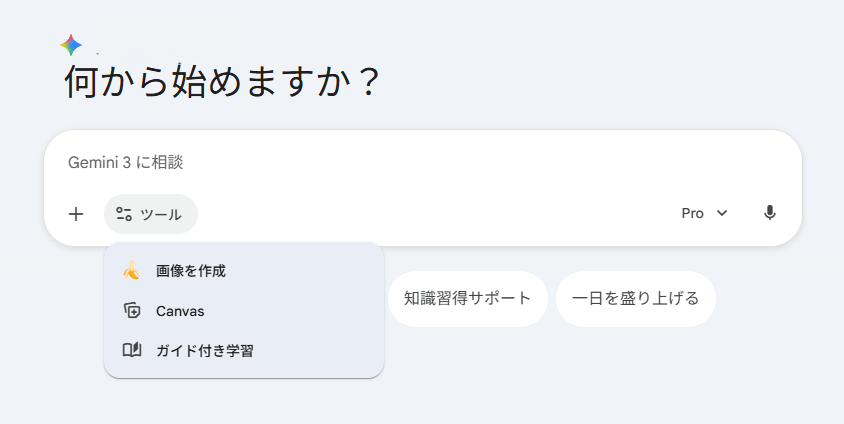This screenshot has width=844, height=424.
Task: Click the 何から始めますか？ heading text
Action: point(222,82)
